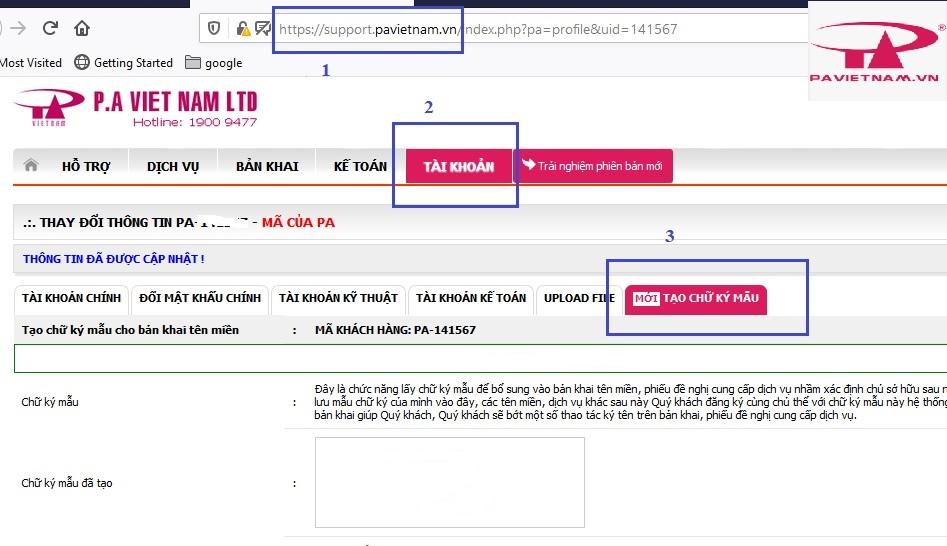Viewport: 947px width, 546px height.
Task: Switch to TÀI KHOẢN KỸ THUẬT tab
Action: [x=338, y=298]
